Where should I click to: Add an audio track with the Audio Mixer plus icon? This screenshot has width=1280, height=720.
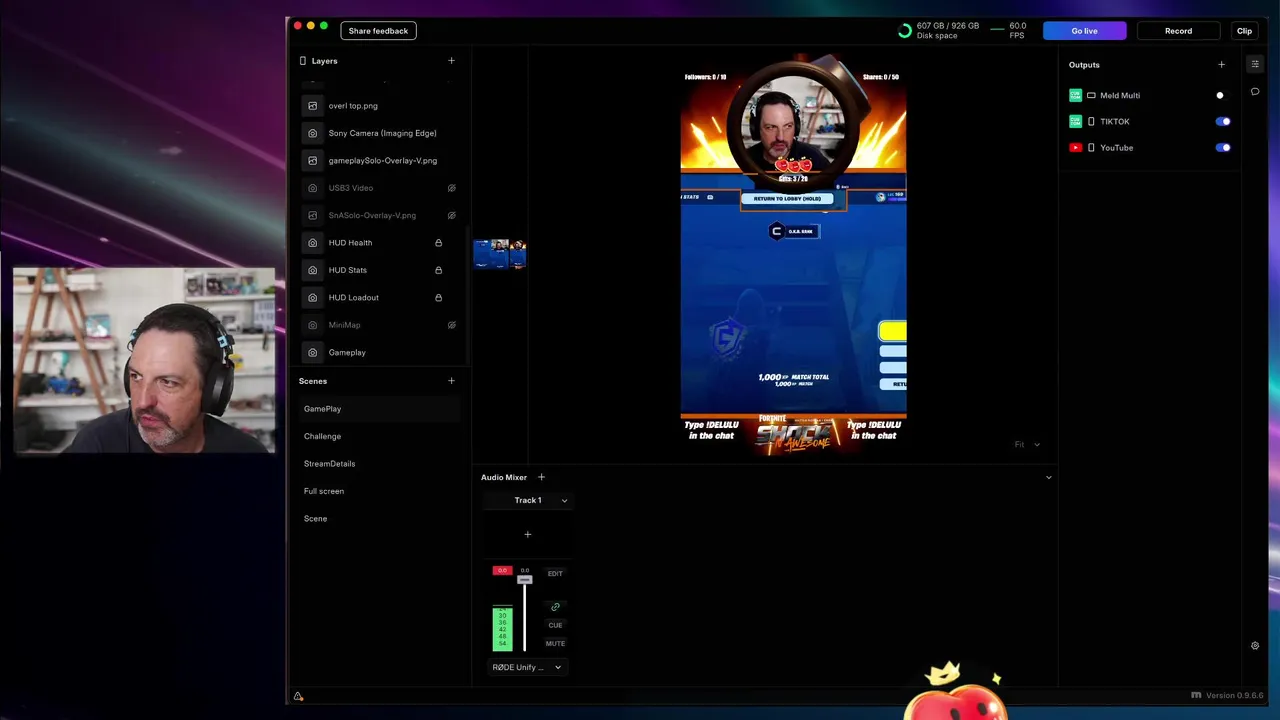pyautogui.click(x=541, y=477)
